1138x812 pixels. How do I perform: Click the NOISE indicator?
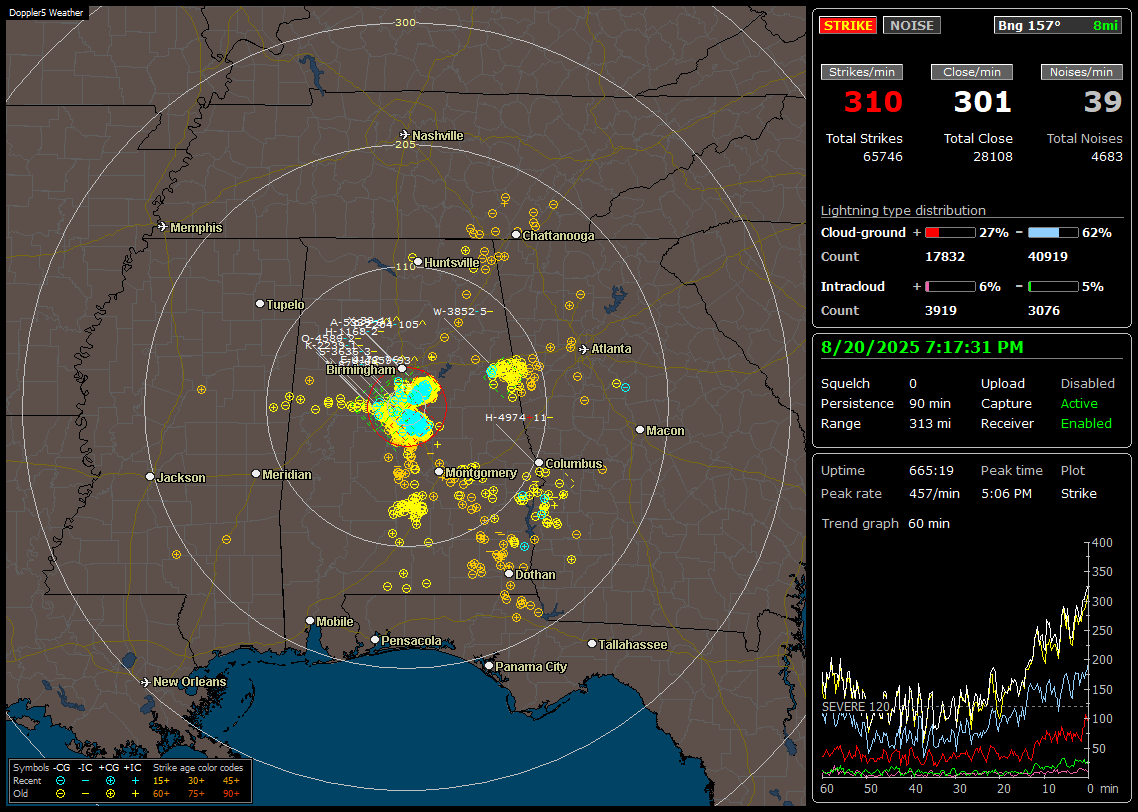tap(912, 25)
